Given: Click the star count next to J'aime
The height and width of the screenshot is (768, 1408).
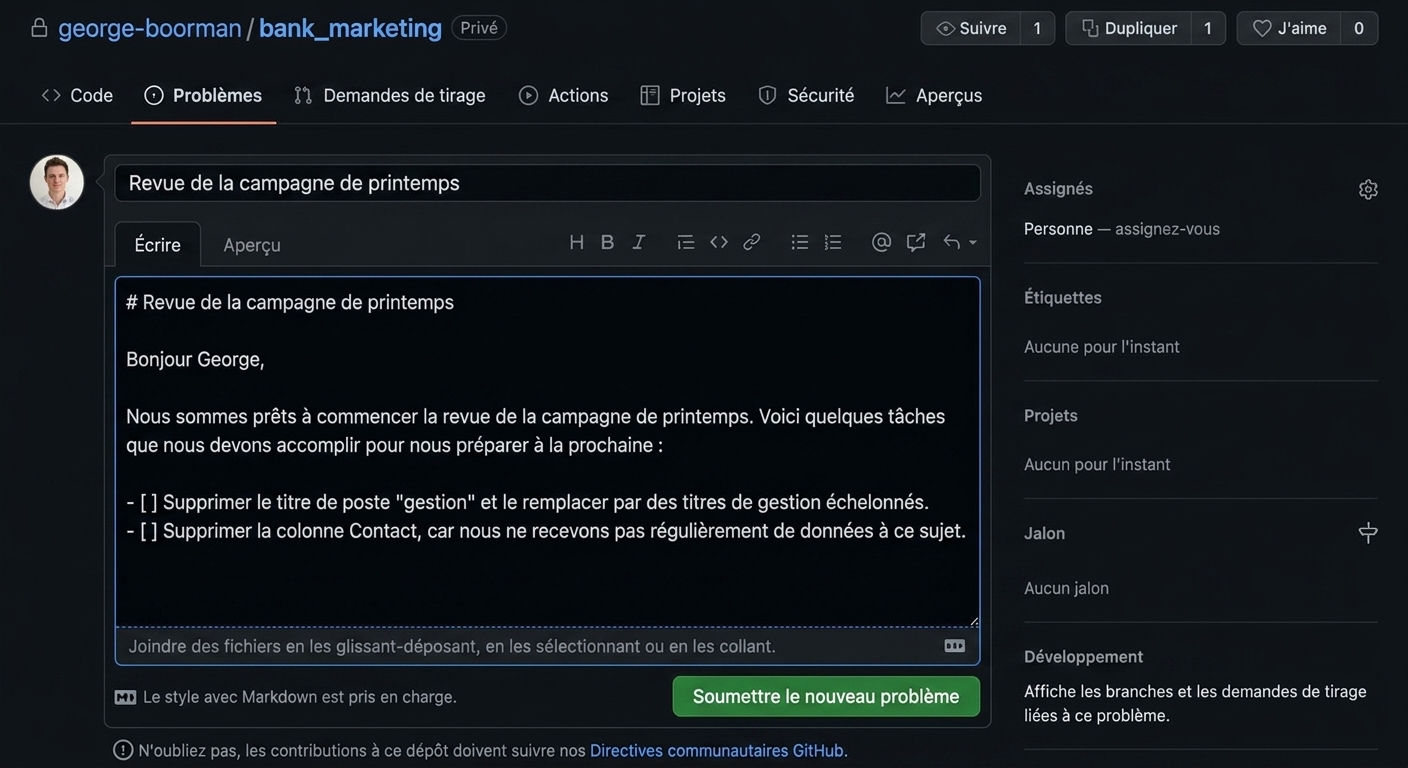Looking at the screenshot, I should point(1359,28).
